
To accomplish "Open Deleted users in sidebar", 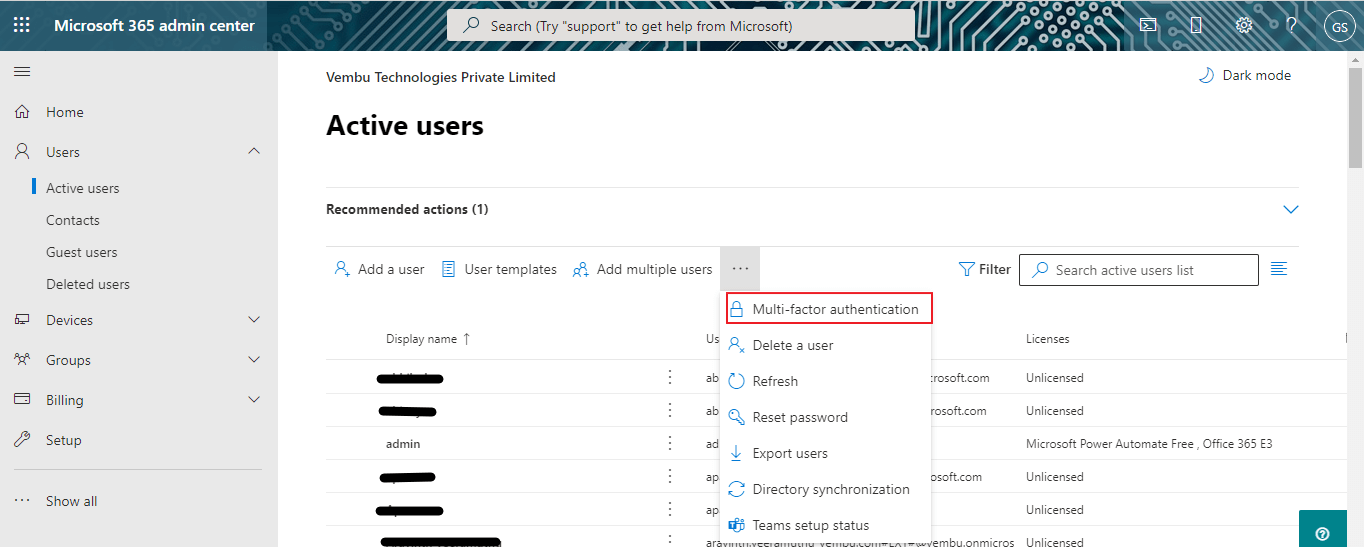I will click(x=88, y=284).
